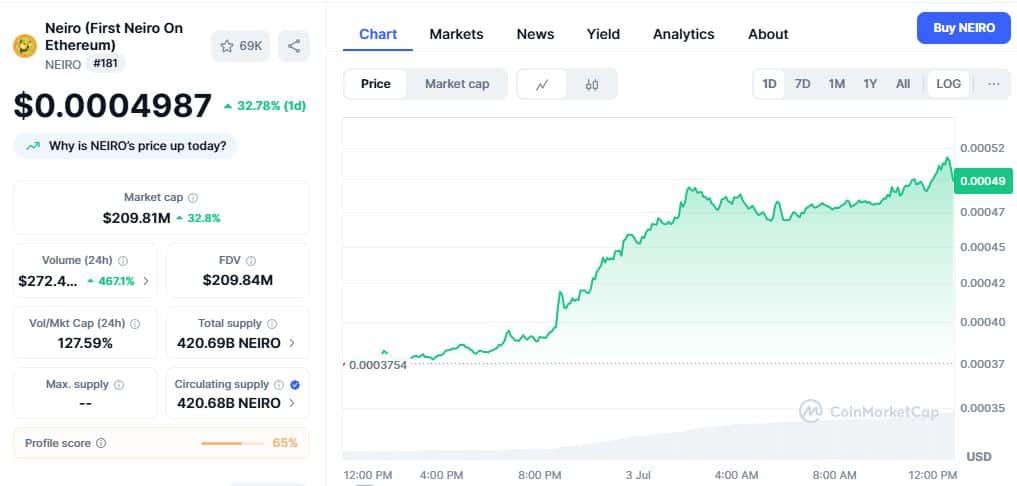
Task: Click the 4:00 AM time axis label
Action: point(736,476)
